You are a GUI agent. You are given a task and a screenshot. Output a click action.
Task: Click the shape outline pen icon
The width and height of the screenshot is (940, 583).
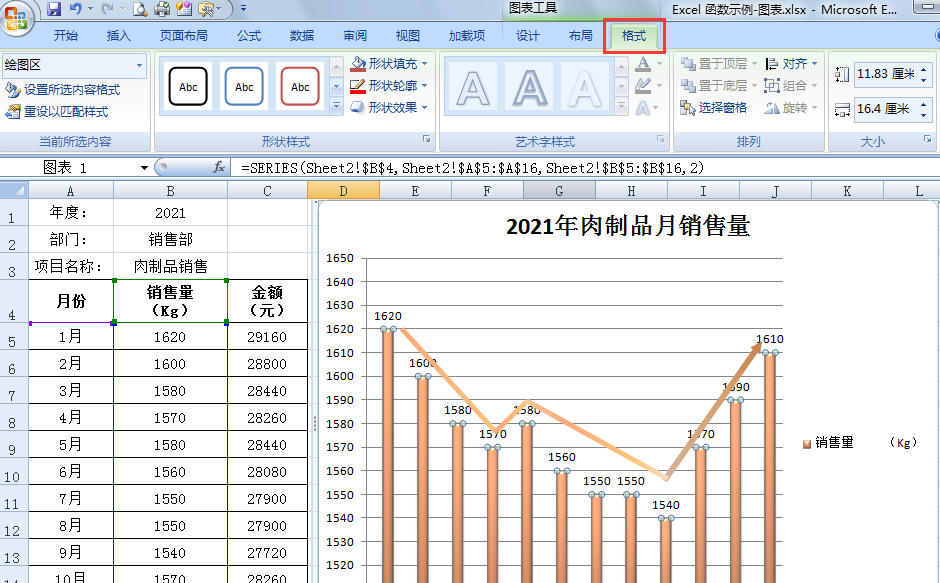(358, 86)
